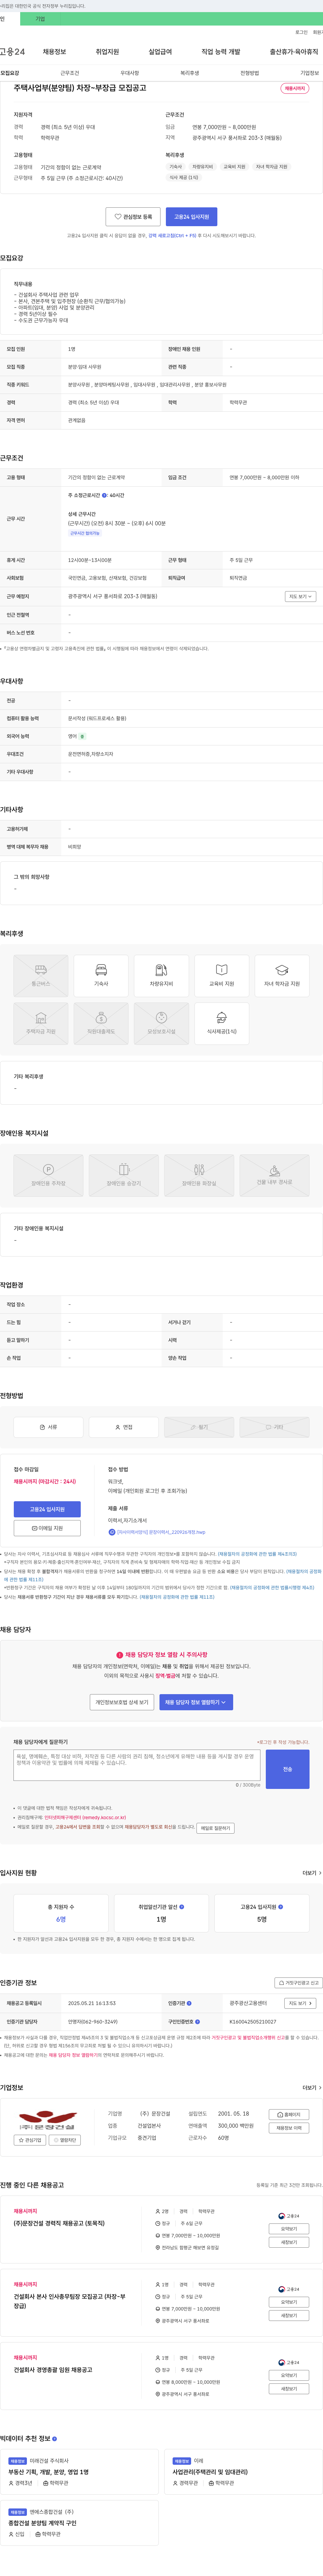The height and width of the screenshot is (2576, 323).
Task: Open 채용정보 이력 button
Action: click(x=289, y=2128)
